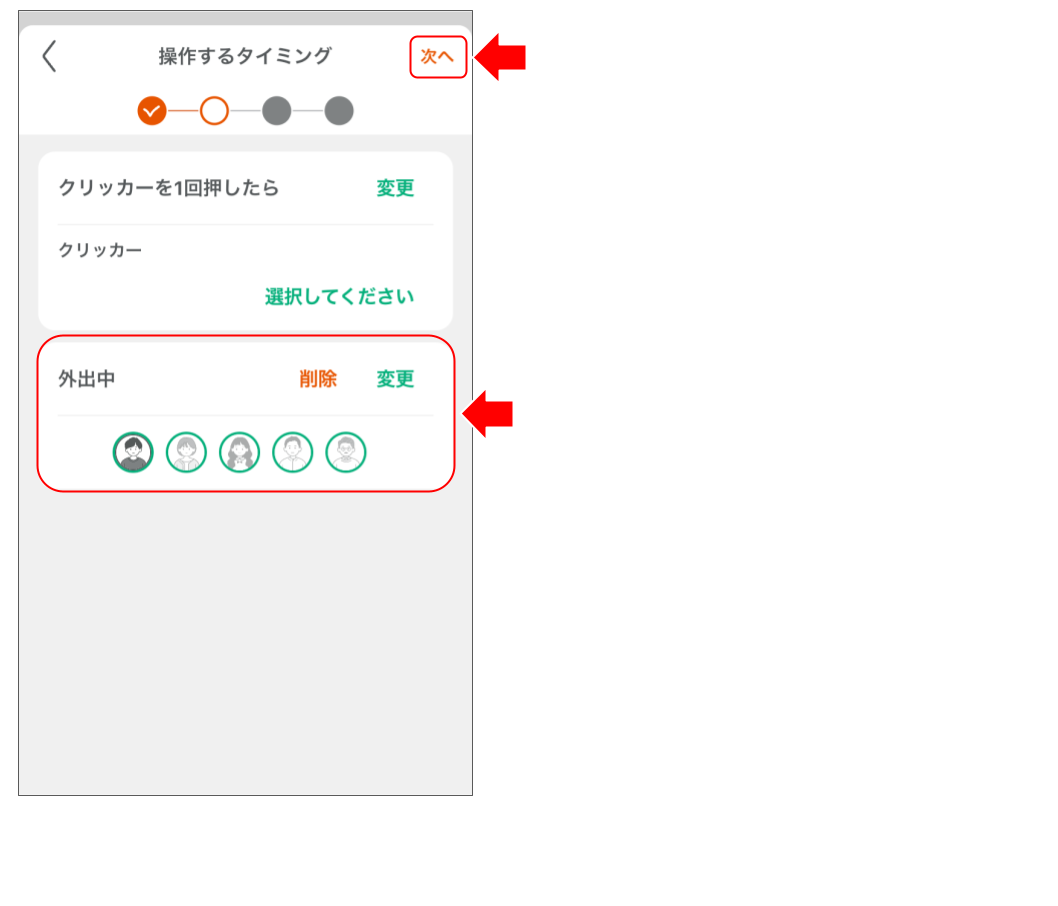This screenshot has height=906, width=1058.
Task: Tap 変更 in the 外出中 section
Action: (x=394, y=379)
